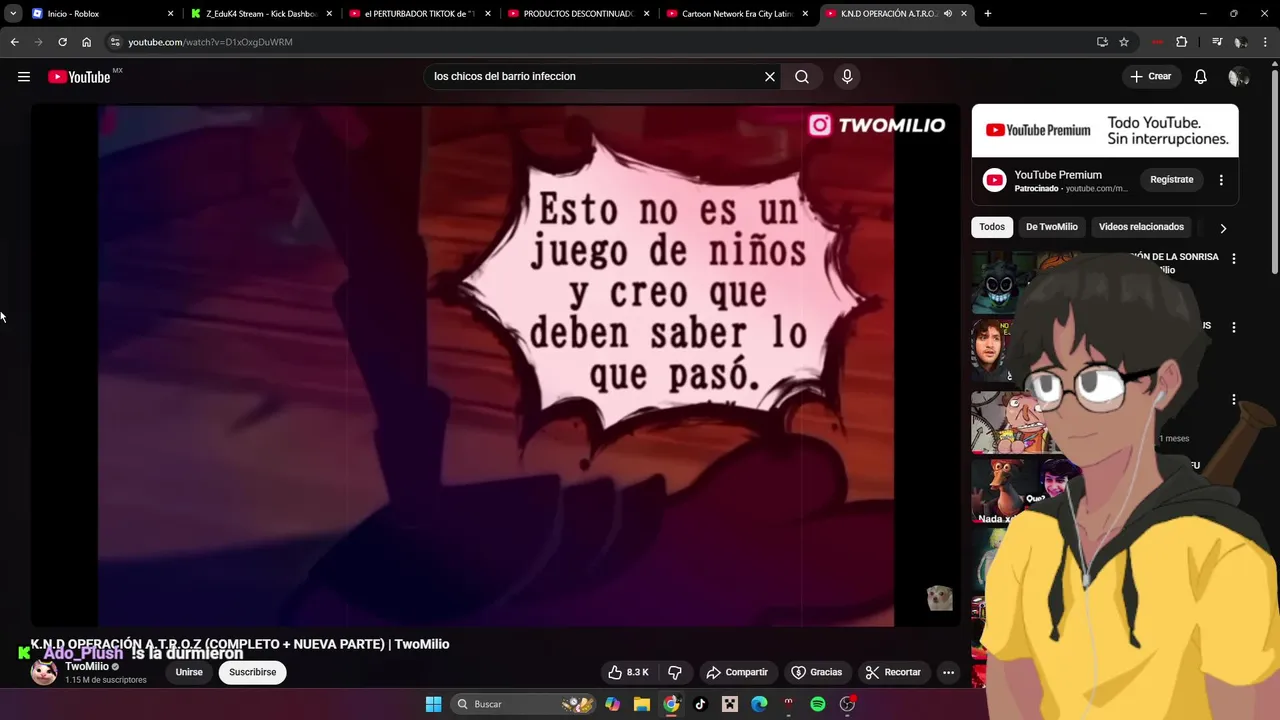Open the Extensions puzzle icon
Image resolution: width=1280 pixels, height=720 pixels.
1182,42
